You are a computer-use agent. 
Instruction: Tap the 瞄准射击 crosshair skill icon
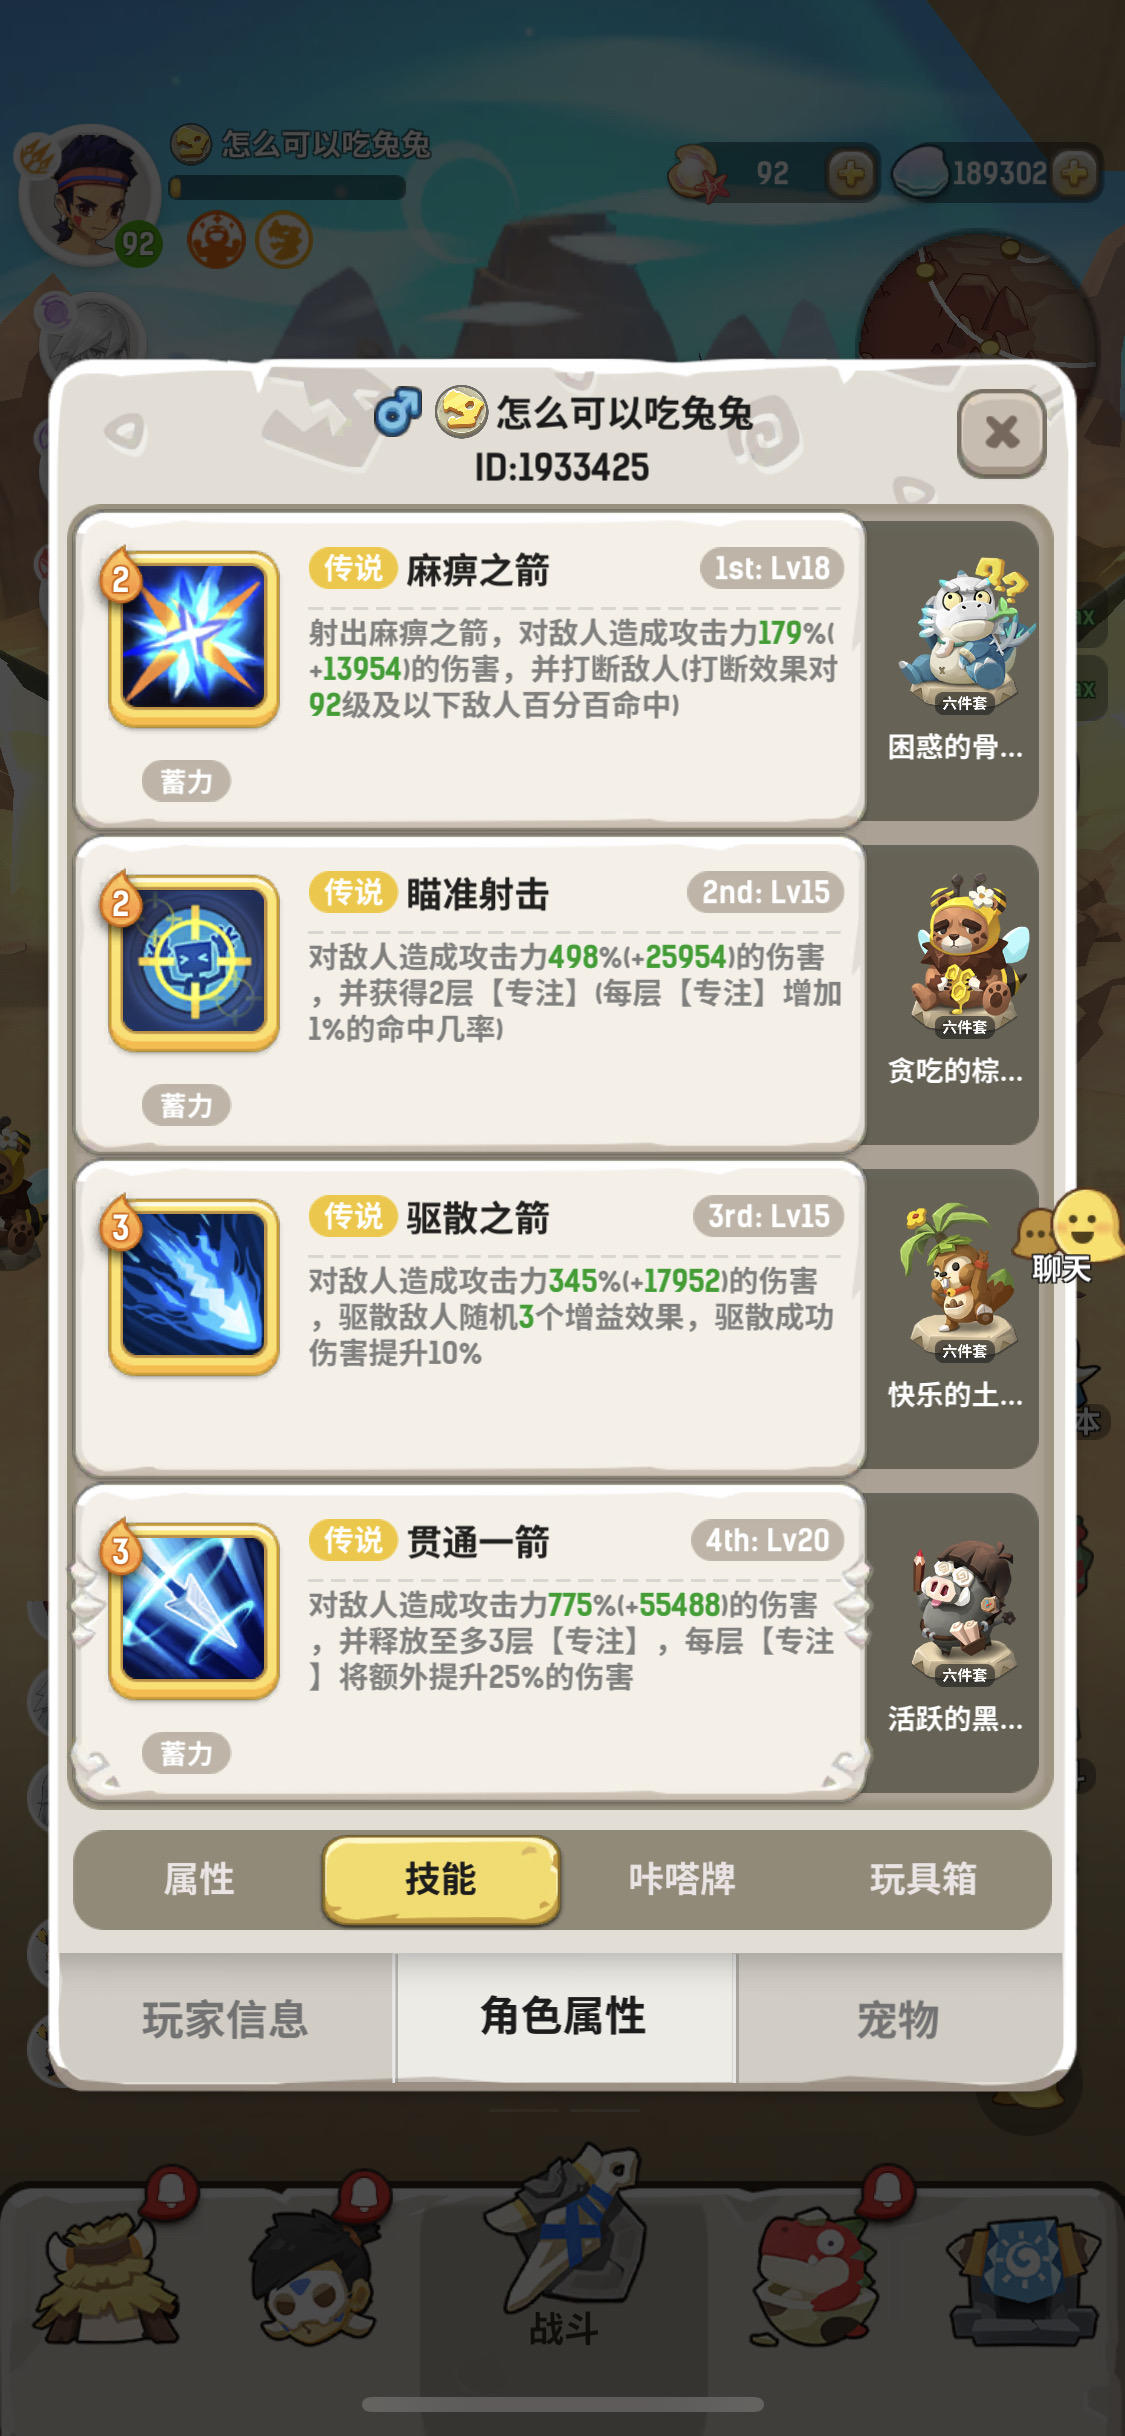pos(193,961)
